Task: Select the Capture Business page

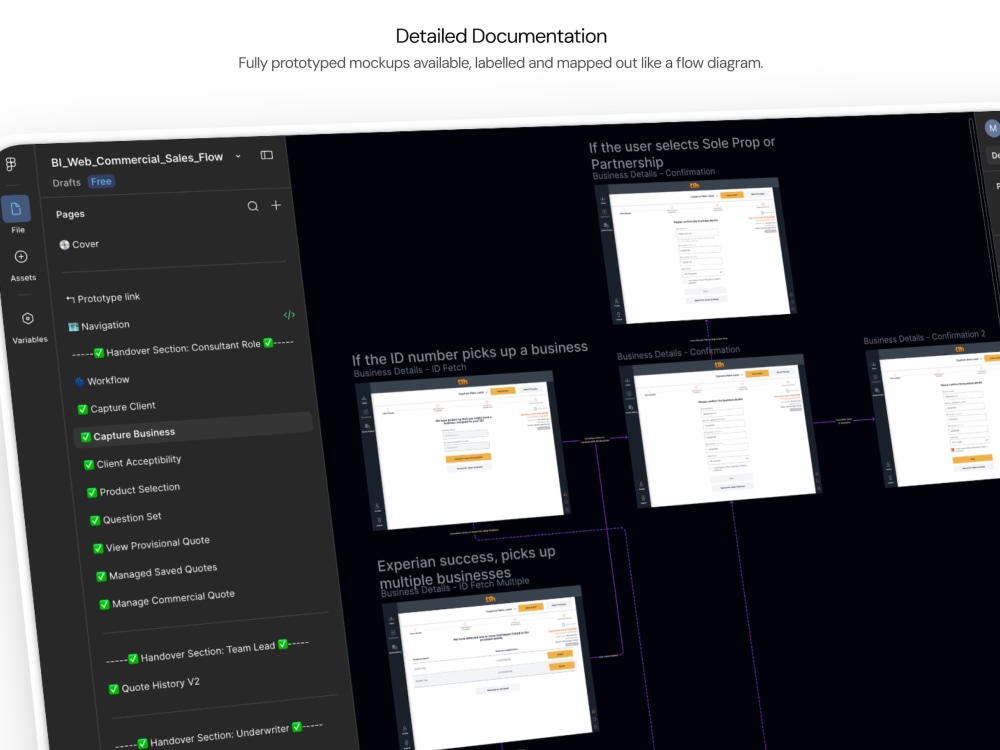Action: coord(193,431)
